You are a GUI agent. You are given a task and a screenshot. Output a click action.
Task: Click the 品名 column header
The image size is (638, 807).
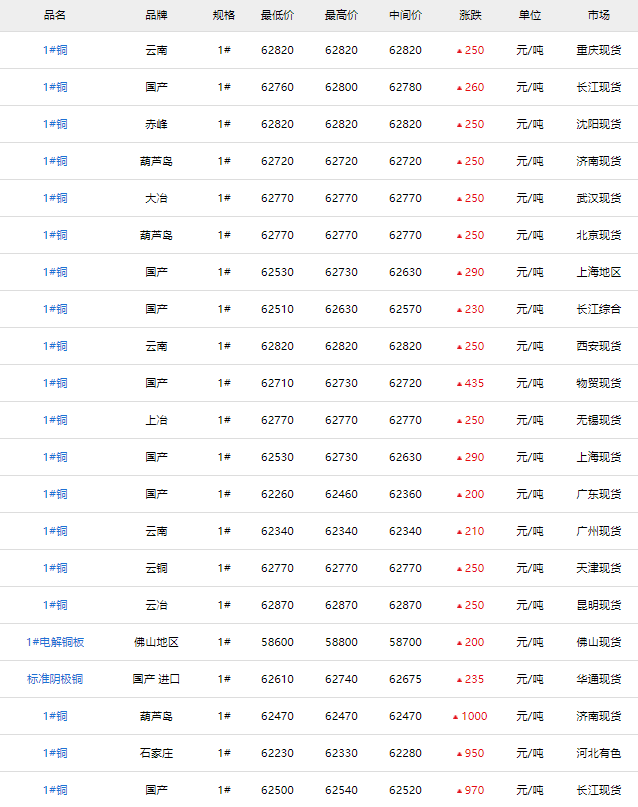click(x=55, y=15)
